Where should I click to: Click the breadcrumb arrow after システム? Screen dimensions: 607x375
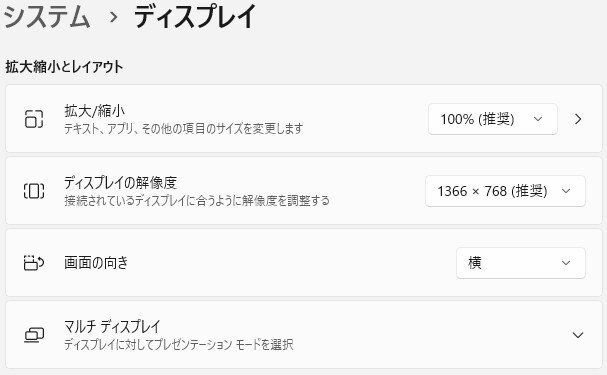point(113,17)
